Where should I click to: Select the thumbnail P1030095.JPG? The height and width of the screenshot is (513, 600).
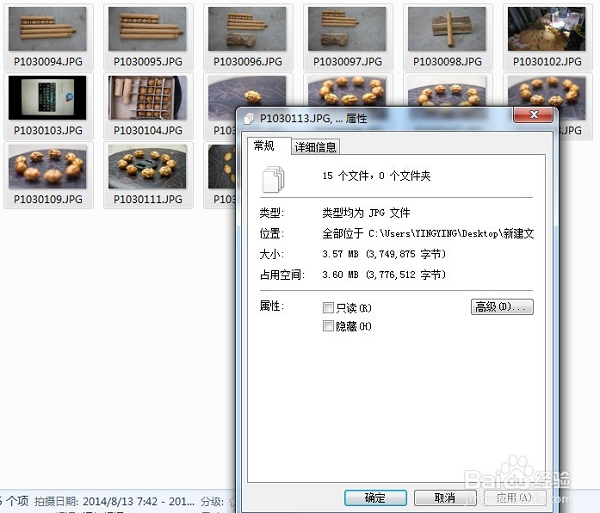point(147,36)
